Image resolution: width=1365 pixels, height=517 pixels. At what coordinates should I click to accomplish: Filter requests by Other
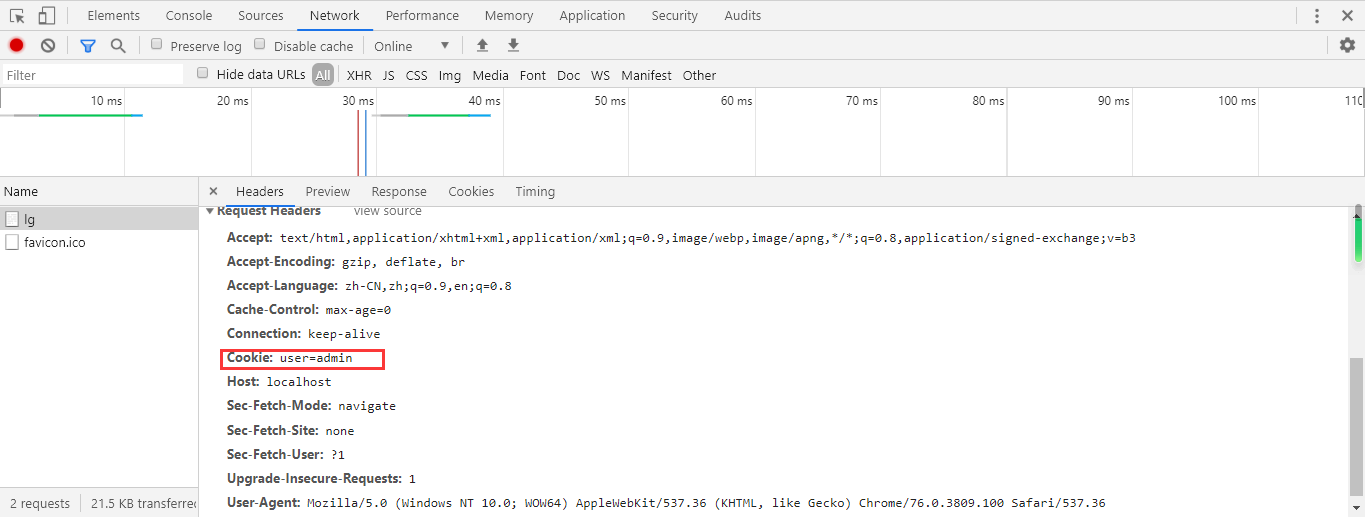[699, 75]
